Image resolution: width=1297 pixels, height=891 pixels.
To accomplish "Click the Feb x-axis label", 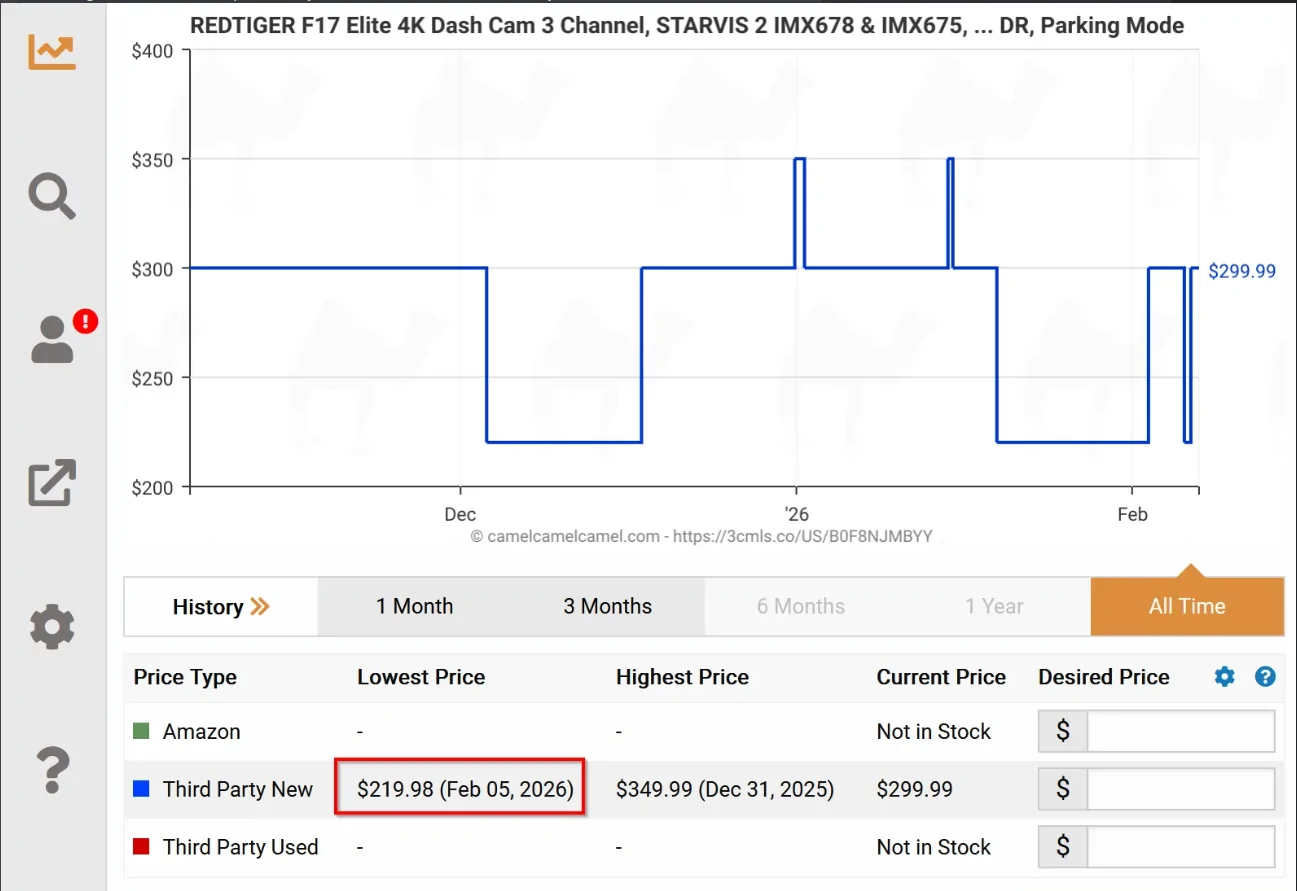I will [x=1133, y=515].
